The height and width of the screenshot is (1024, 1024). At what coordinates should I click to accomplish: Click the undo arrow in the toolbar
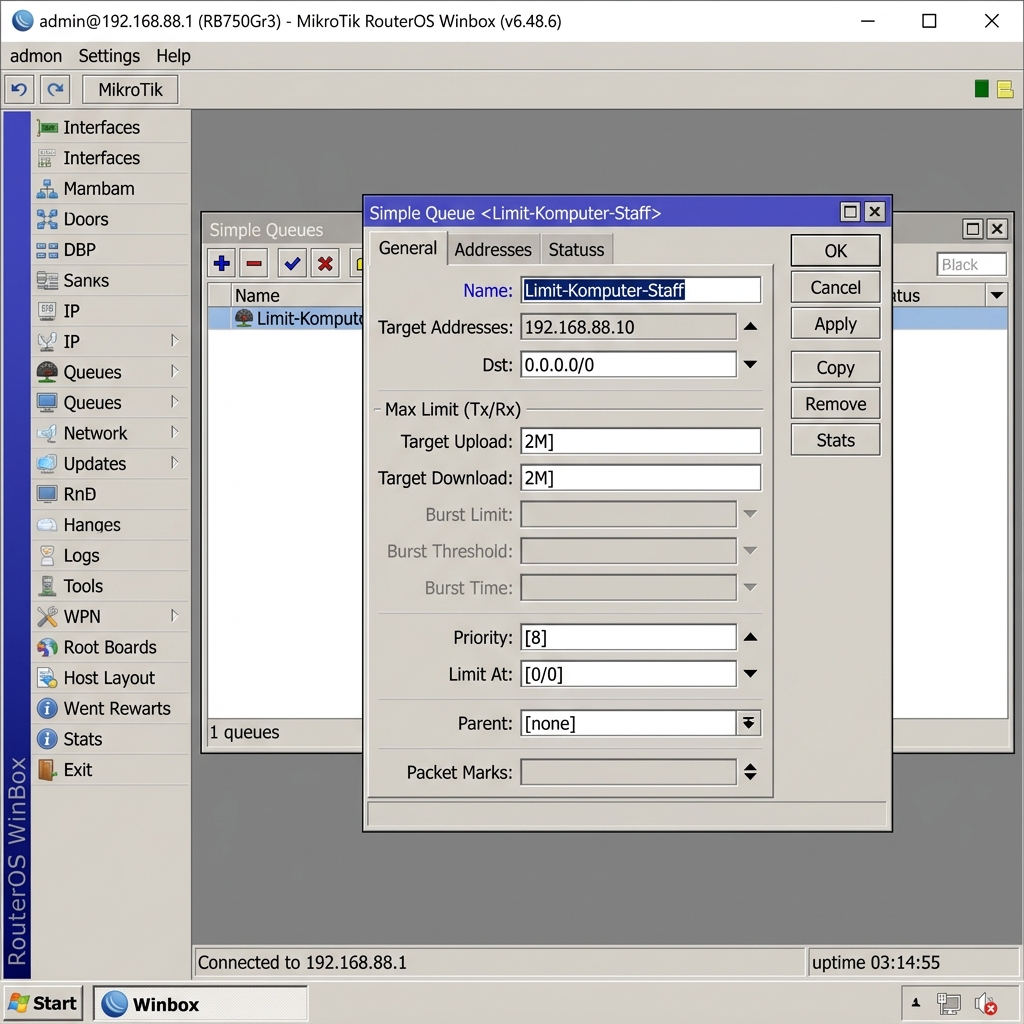(20, 89)
